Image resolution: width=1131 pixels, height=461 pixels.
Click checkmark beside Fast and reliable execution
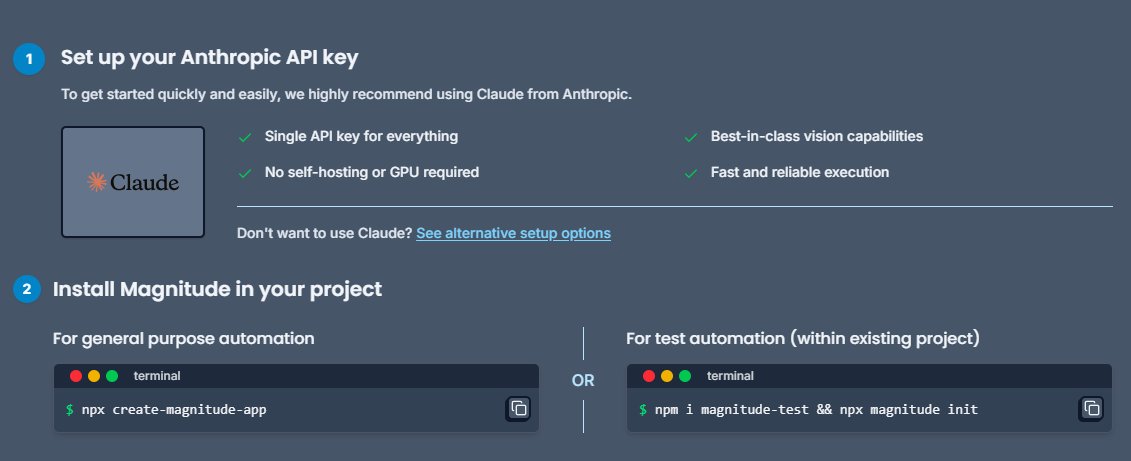(x=690, y=173)
